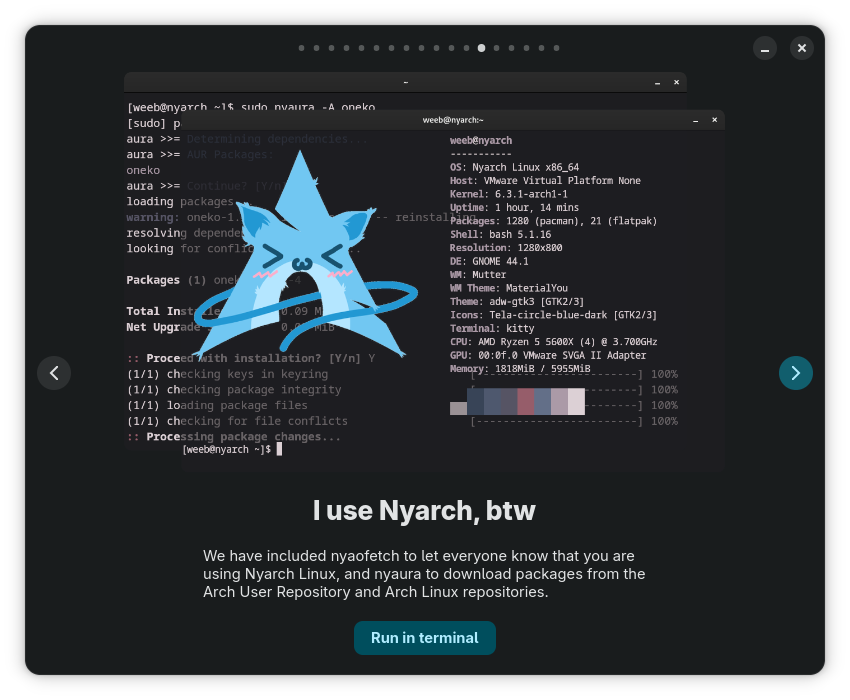Viewport: 850px width, 700px height.
Task: Close the Nyarch tour window
Action: pos(802,48)
